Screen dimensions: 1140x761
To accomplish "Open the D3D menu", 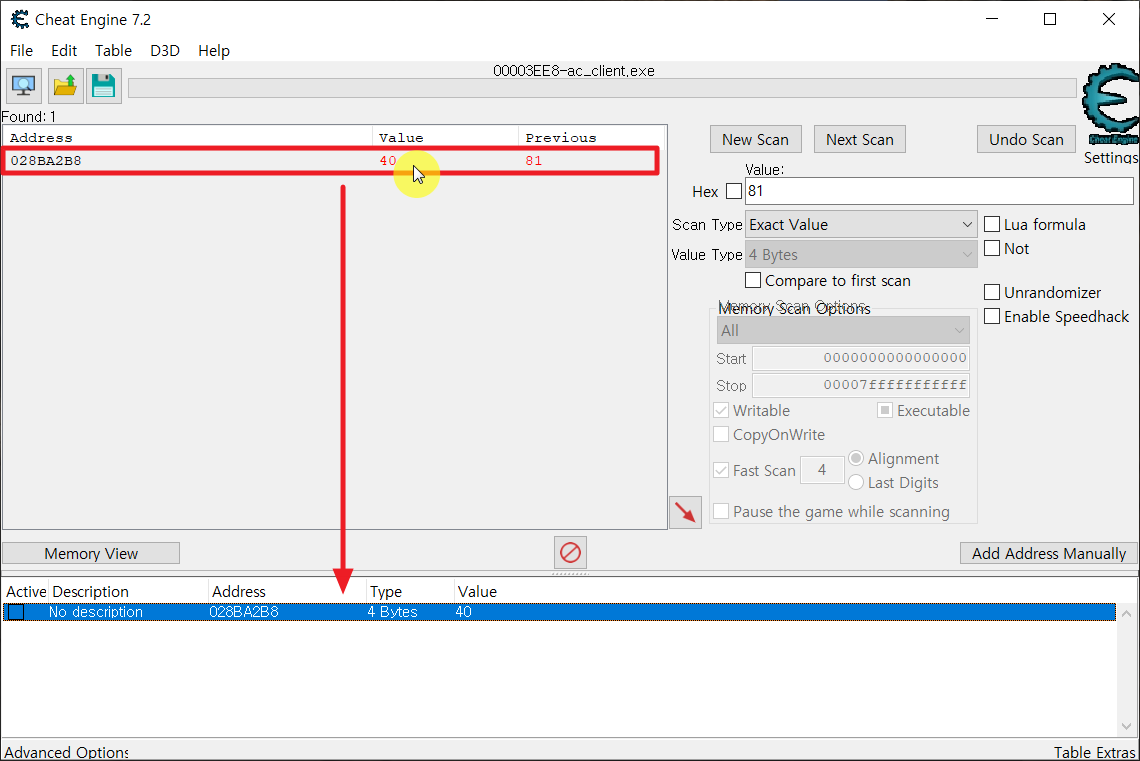I will pyautogui.click(x=165, y=50).
